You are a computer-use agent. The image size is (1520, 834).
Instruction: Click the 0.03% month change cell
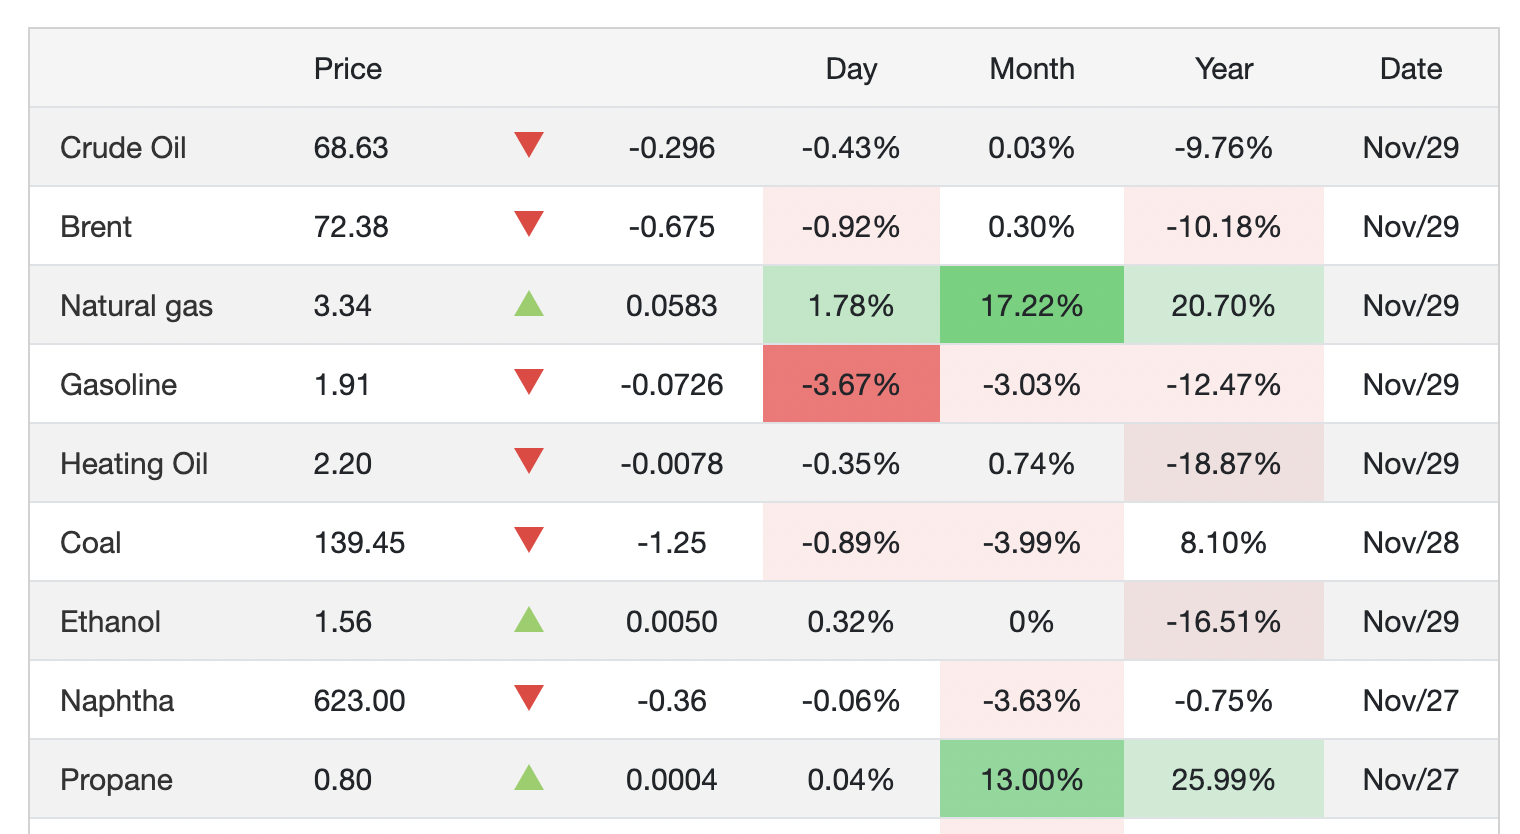click(x=1032, y=148)
